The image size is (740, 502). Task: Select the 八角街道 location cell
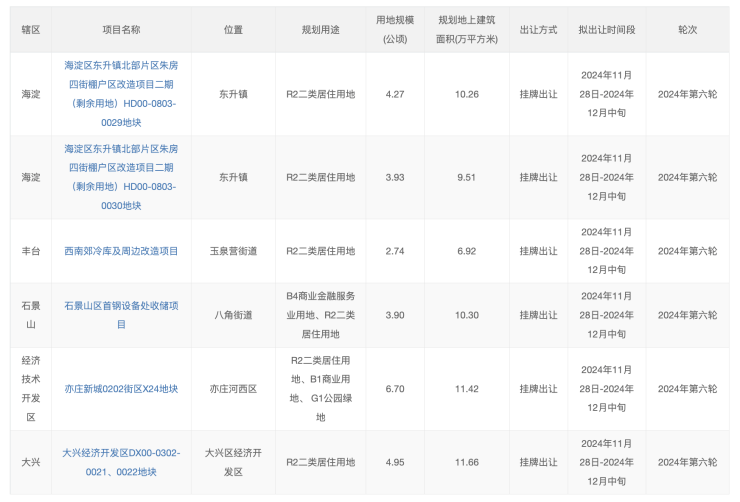pyautogui.click(x=233, y=314)
